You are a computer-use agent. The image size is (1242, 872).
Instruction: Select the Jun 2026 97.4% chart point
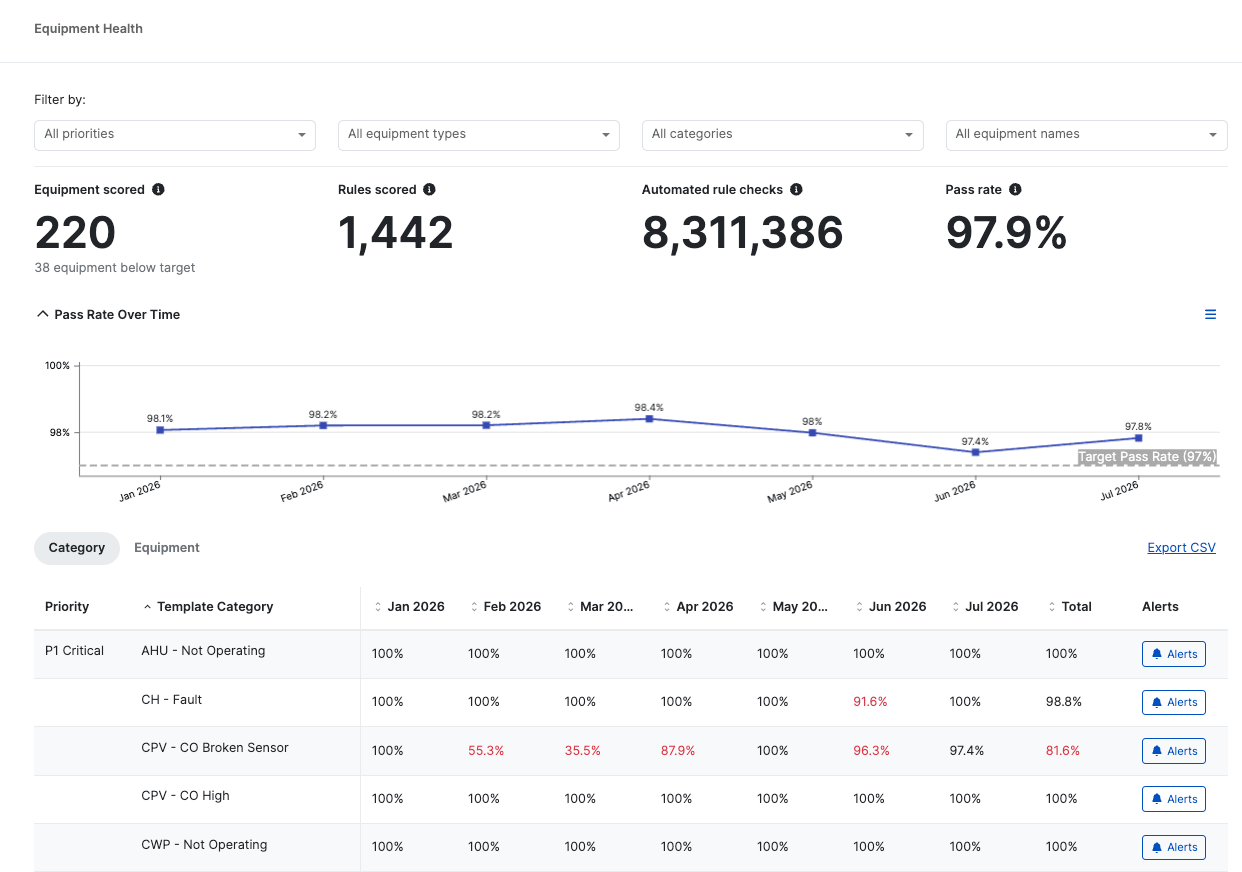click(975, 452)
